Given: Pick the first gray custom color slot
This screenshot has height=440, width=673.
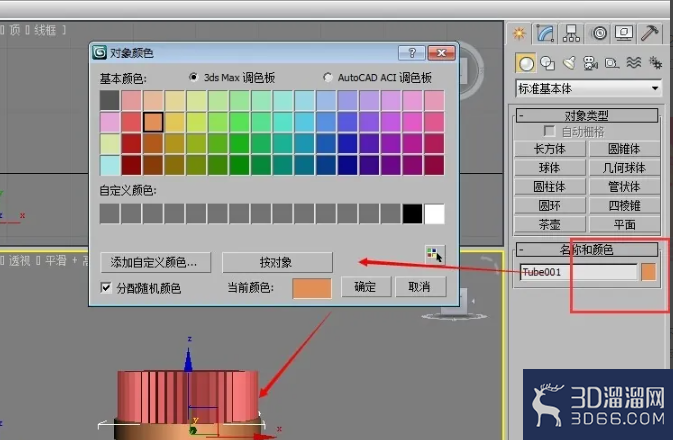Looking at the screenshot, I should pos(110,214).
